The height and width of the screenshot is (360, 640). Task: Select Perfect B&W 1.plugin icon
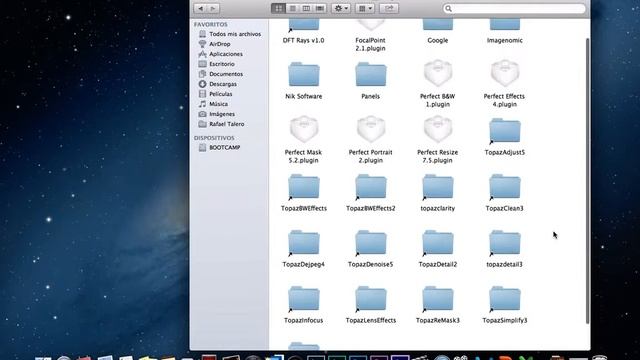coord(438,73)
